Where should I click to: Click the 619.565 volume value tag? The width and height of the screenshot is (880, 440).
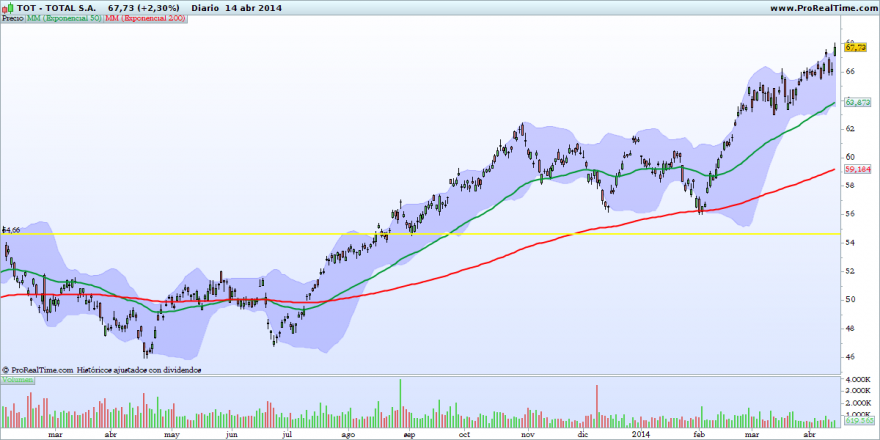point(858,420)
